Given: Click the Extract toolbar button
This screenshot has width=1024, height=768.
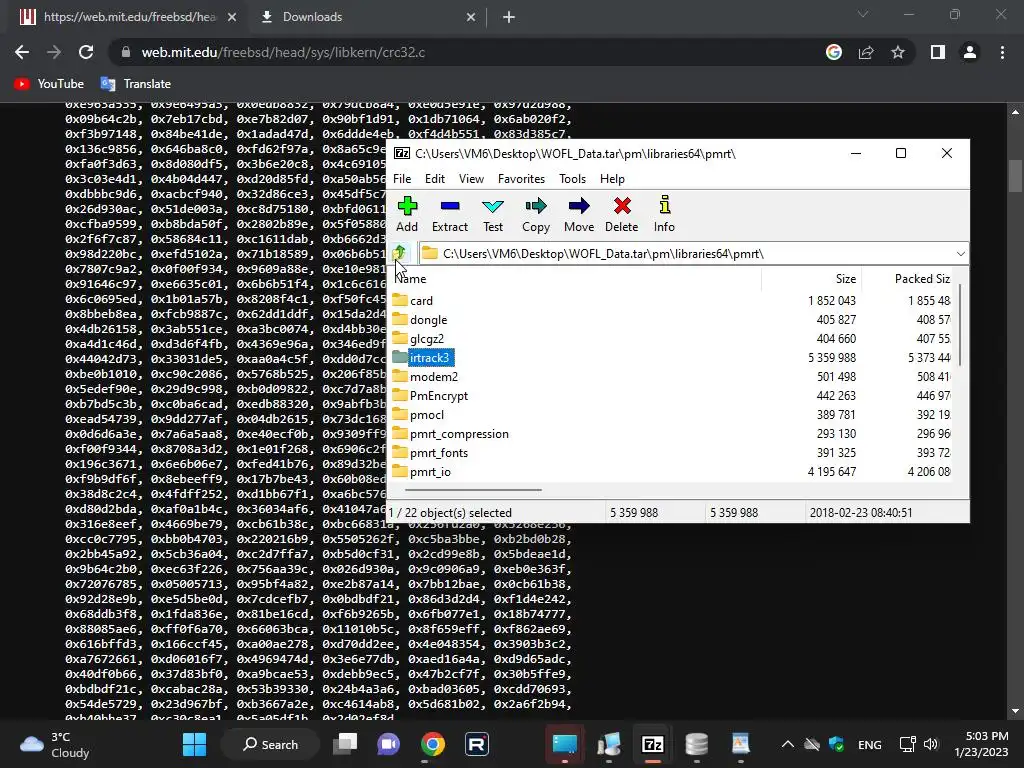Looking at the screenshot, I should (x=449, y=214).
